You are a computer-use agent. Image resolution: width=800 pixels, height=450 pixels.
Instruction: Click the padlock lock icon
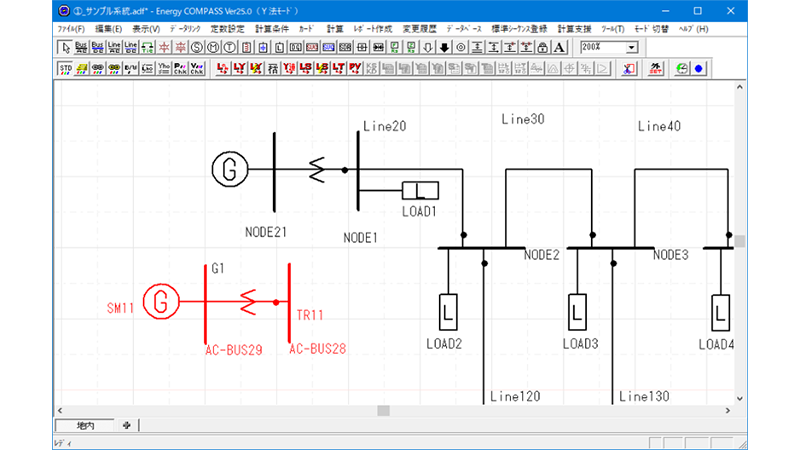[542, 47]
